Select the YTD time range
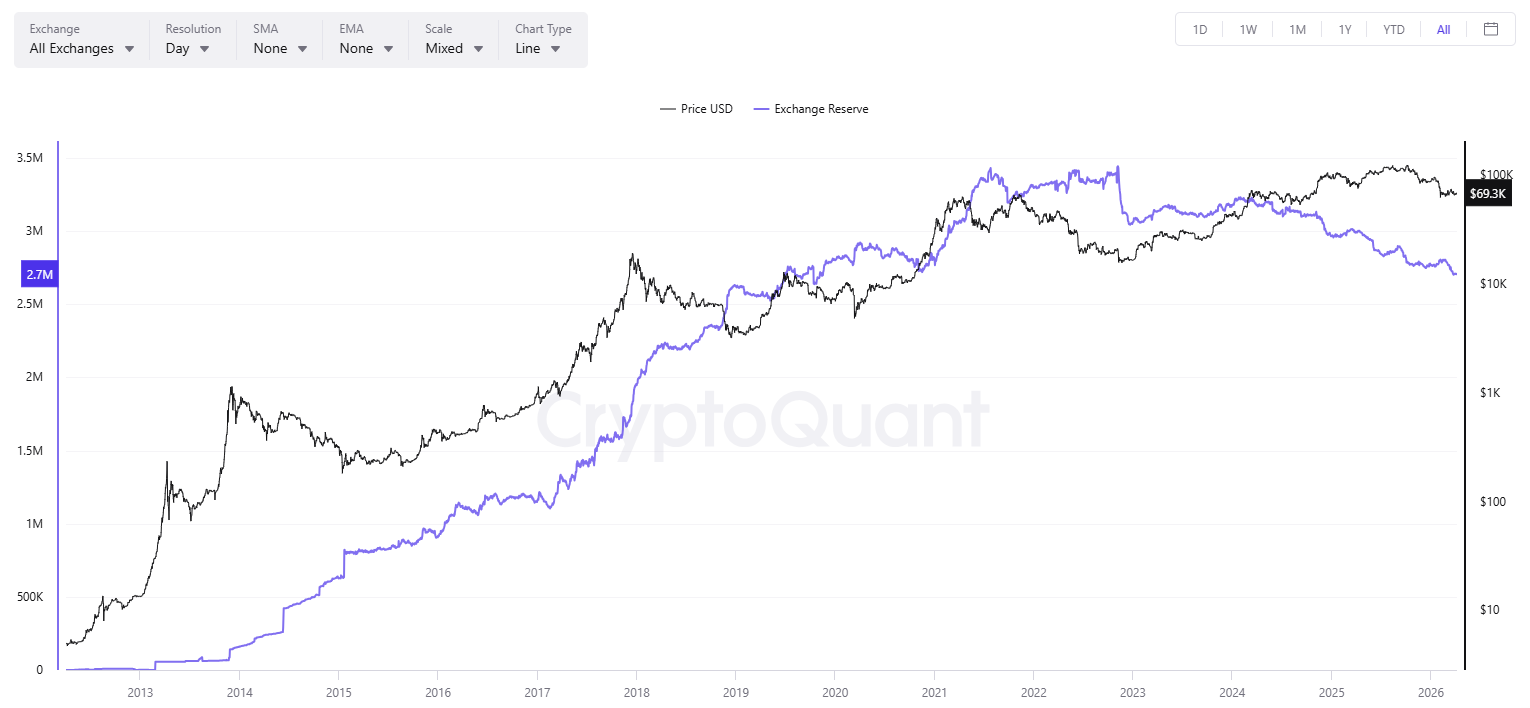 coord(1393,29)
